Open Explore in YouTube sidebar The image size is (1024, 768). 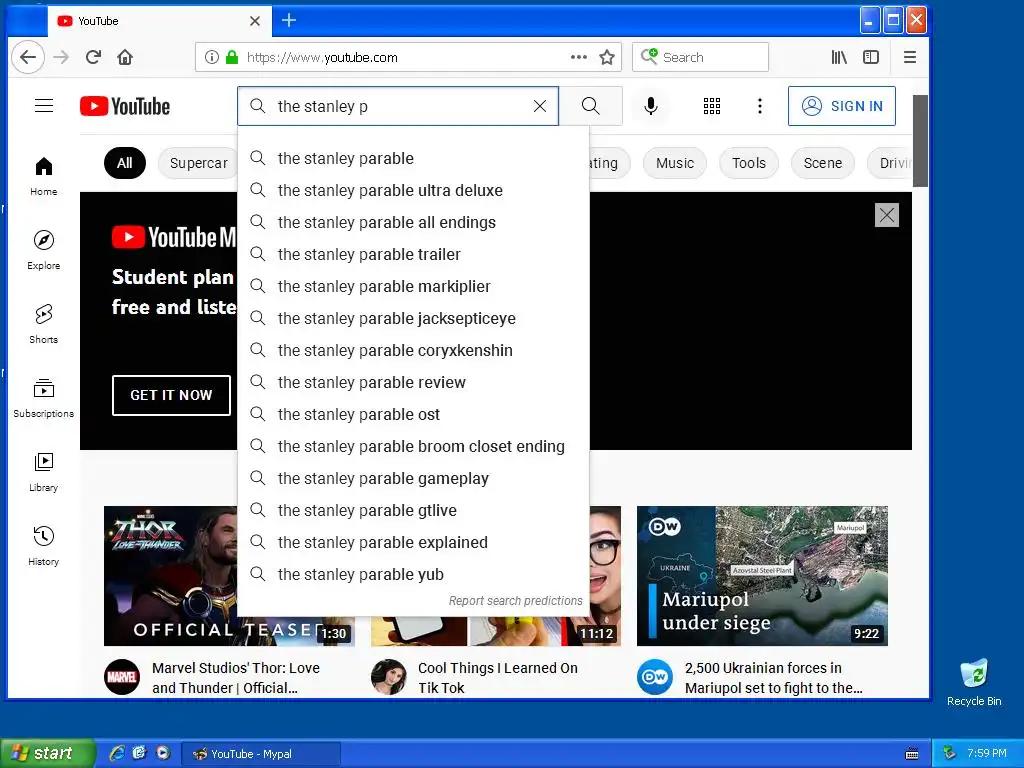[44, 250]
